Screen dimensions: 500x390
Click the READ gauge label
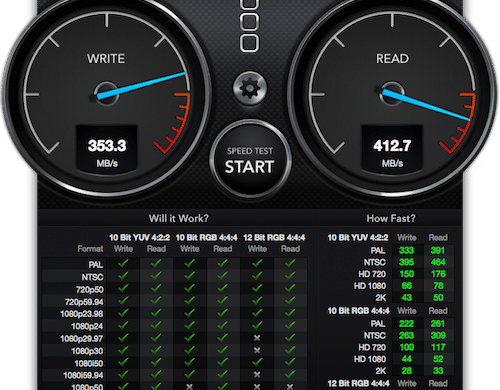392,59
